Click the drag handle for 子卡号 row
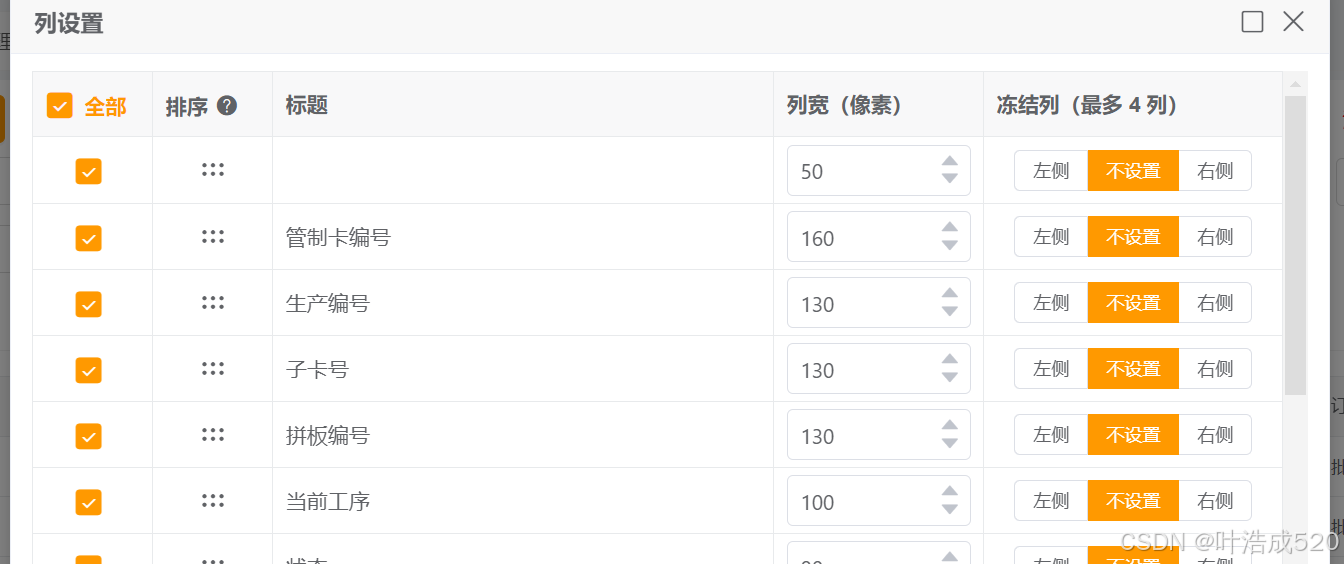Viewport: 1344px width, 564px height. (212, 369)
